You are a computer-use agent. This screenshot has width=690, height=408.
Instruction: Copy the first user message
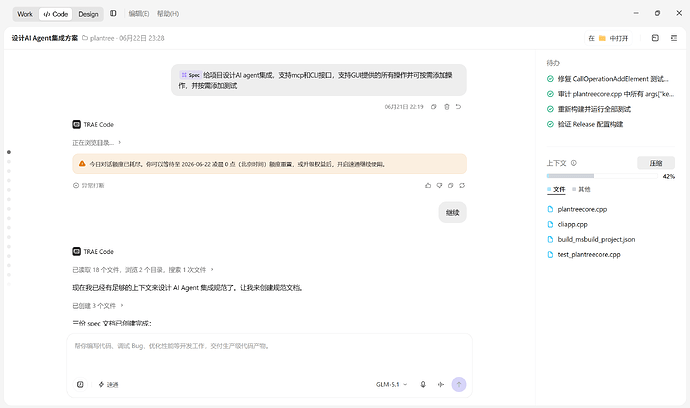tap(433, 107)
